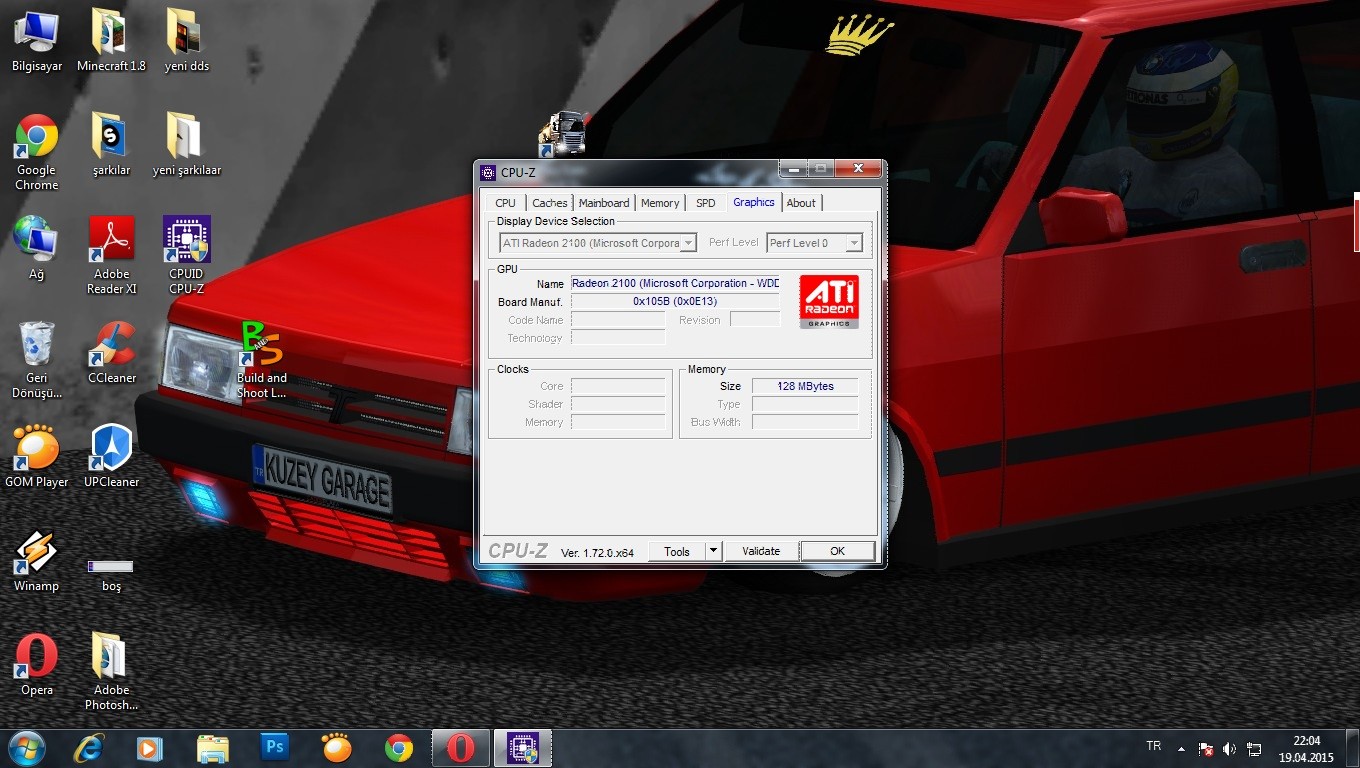Click the ATI Radeon Graphics logo
Screen dimensions: 1360x768
829,302
